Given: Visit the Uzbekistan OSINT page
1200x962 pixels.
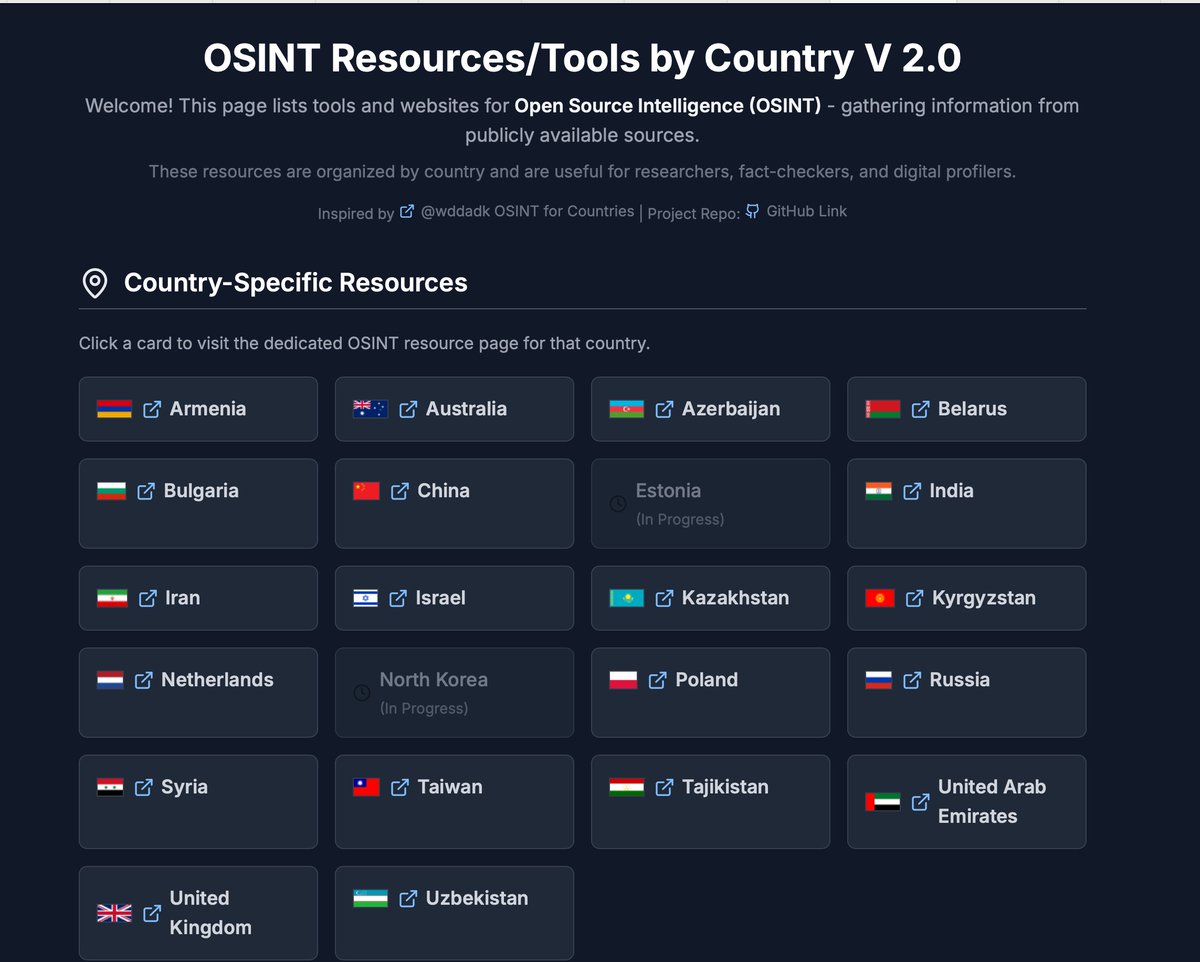Looking at the screenshot, I should 454,913.
